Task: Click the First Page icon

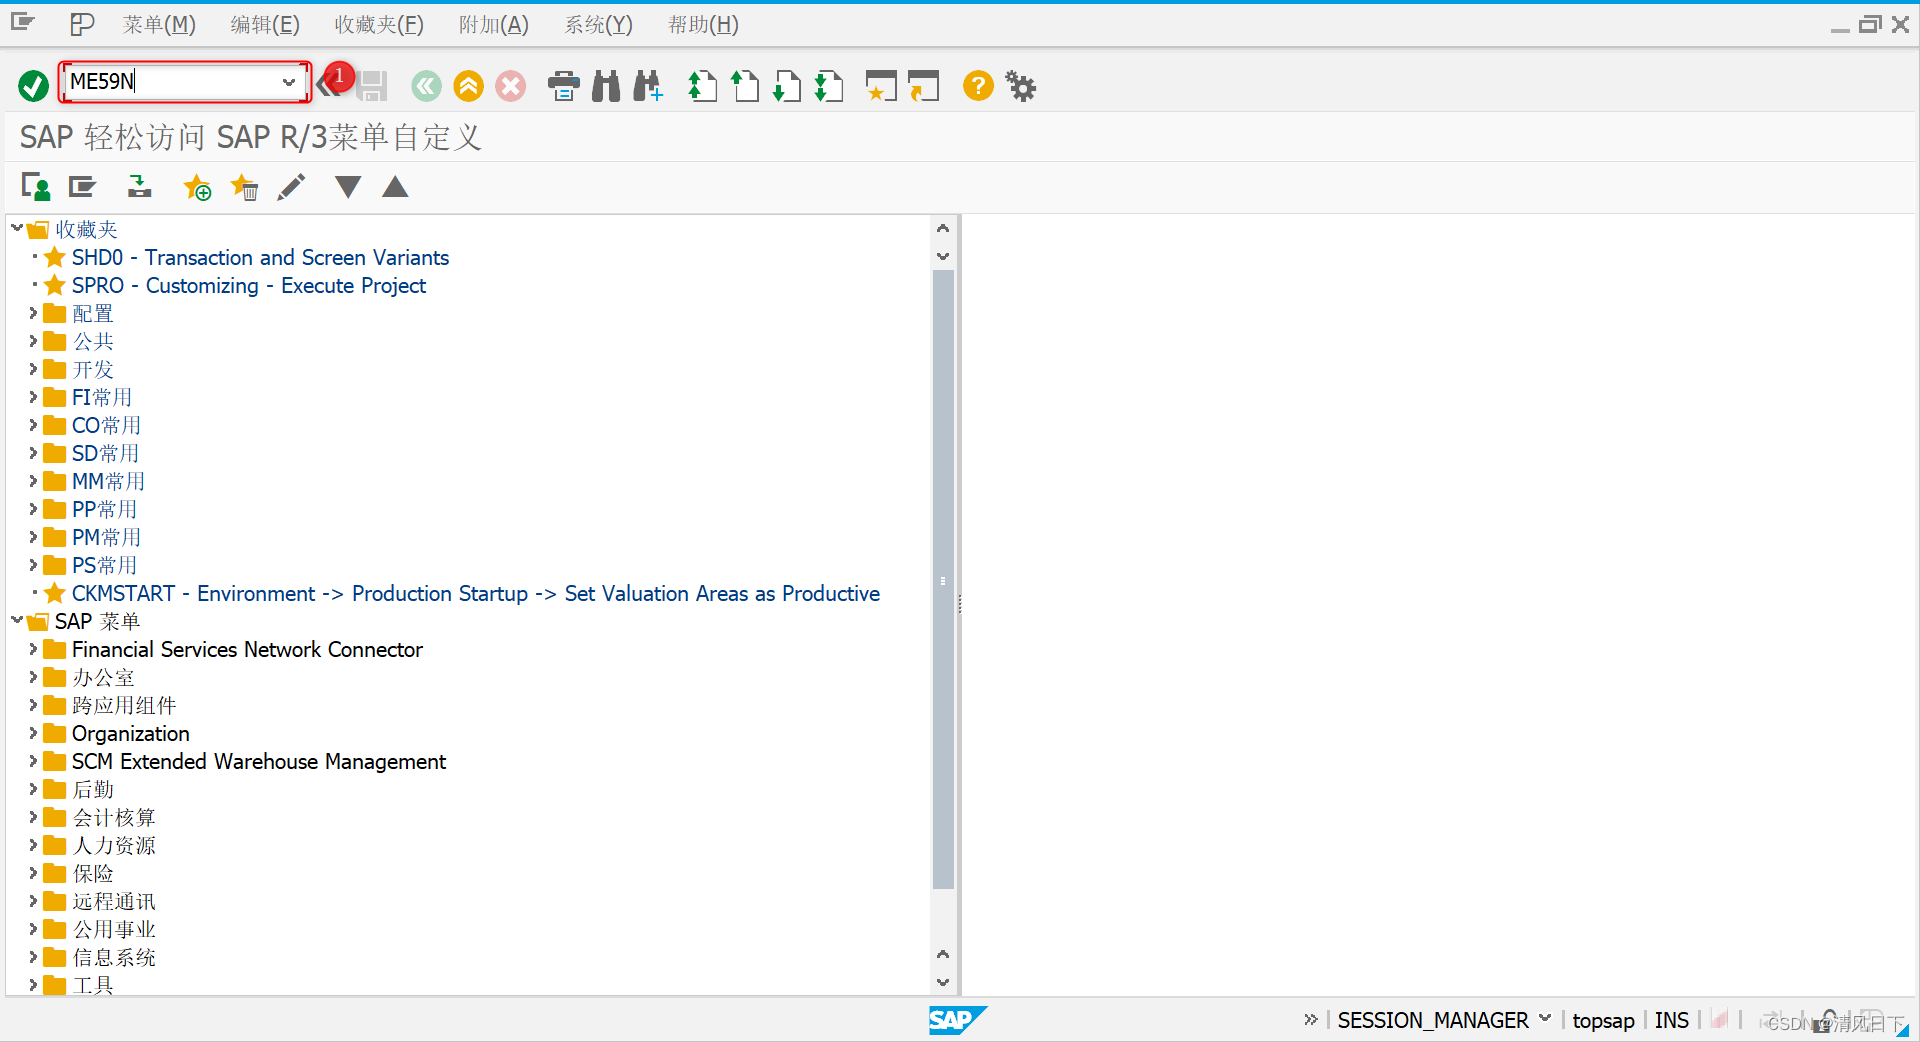Action: pos(703,86)
